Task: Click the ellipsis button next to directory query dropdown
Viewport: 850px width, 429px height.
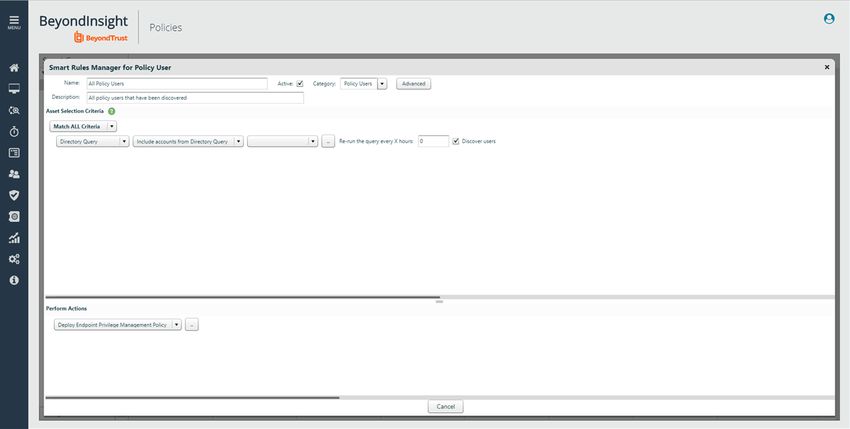Action: 328,141
